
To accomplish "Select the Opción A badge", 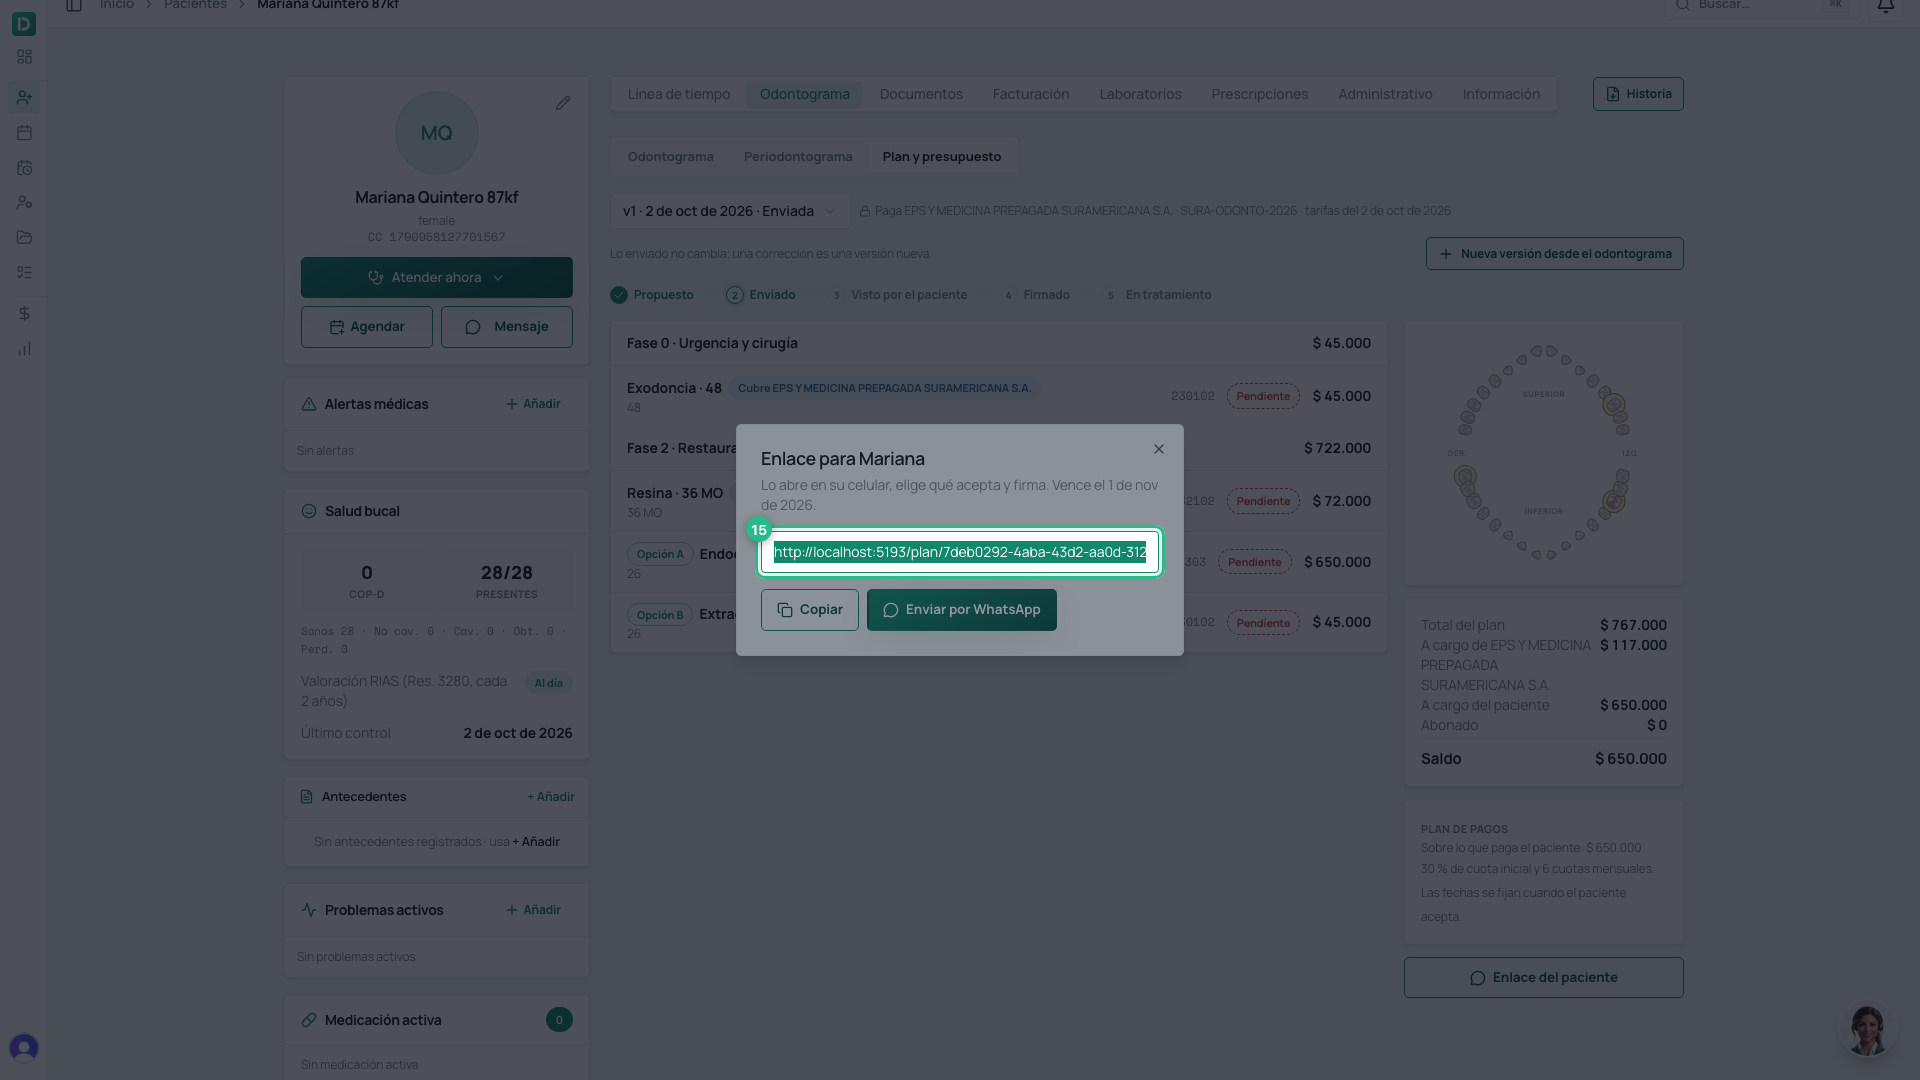I will [x=660, y=554].
